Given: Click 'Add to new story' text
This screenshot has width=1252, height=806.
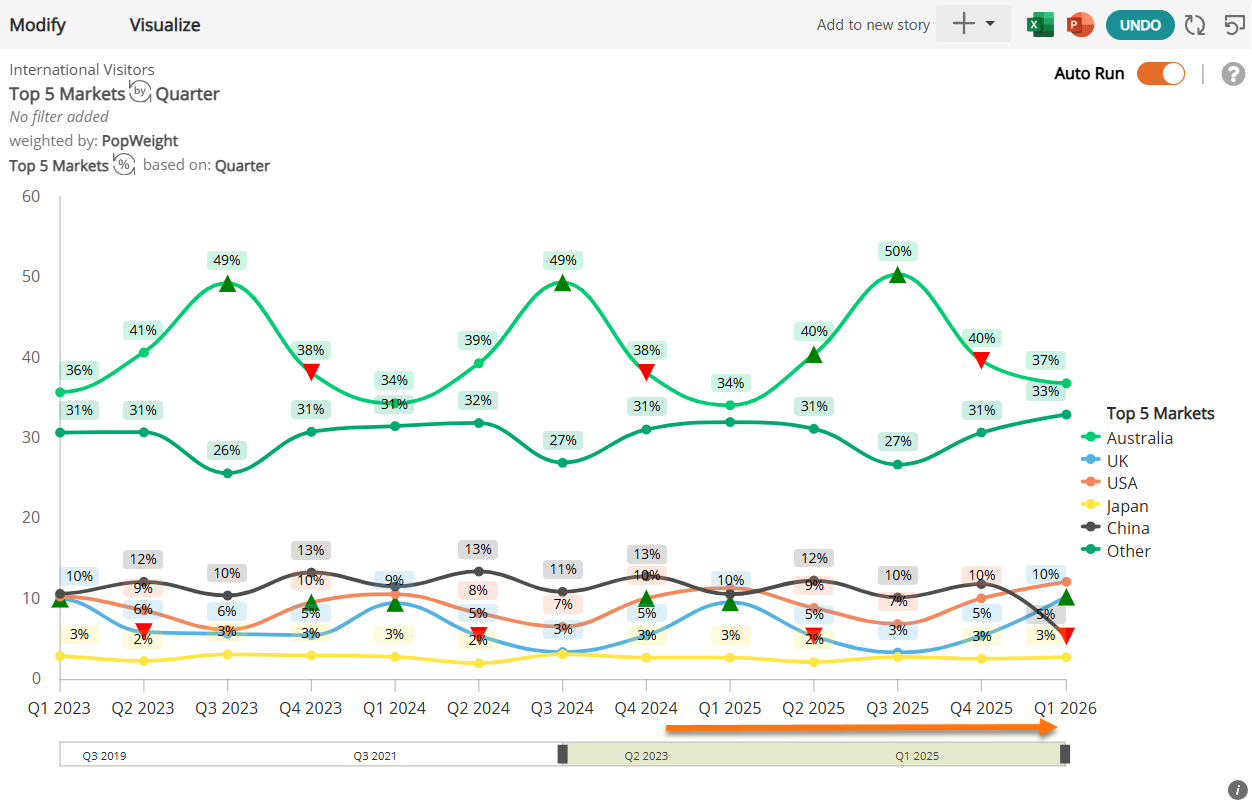Looking at the screenshot, I should [x=873, y=25].
